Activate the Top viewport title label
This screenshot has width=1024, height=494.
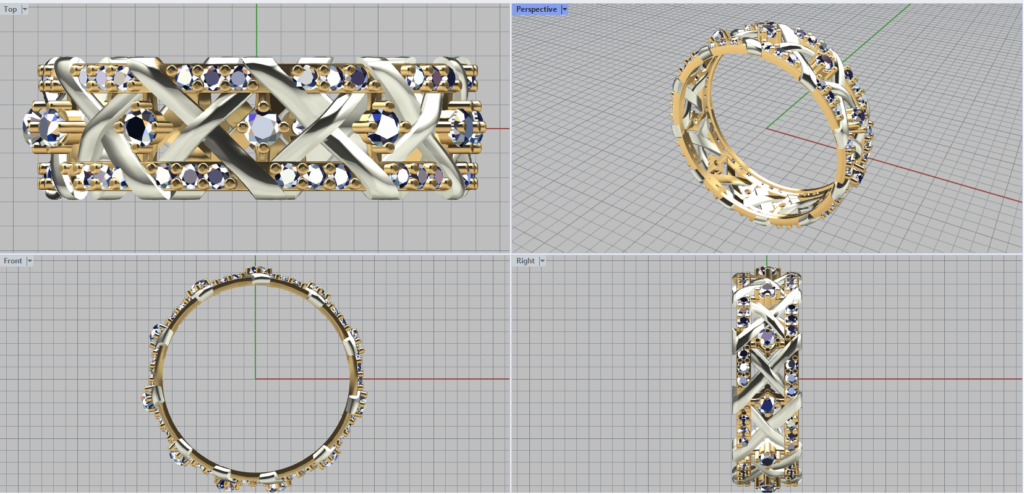[x=10, y=9]
